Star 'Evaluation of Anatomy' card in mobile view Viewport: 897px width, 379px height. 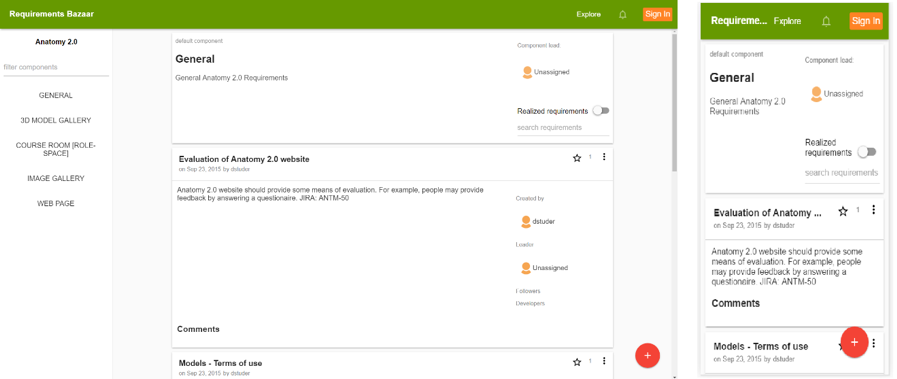843,212
